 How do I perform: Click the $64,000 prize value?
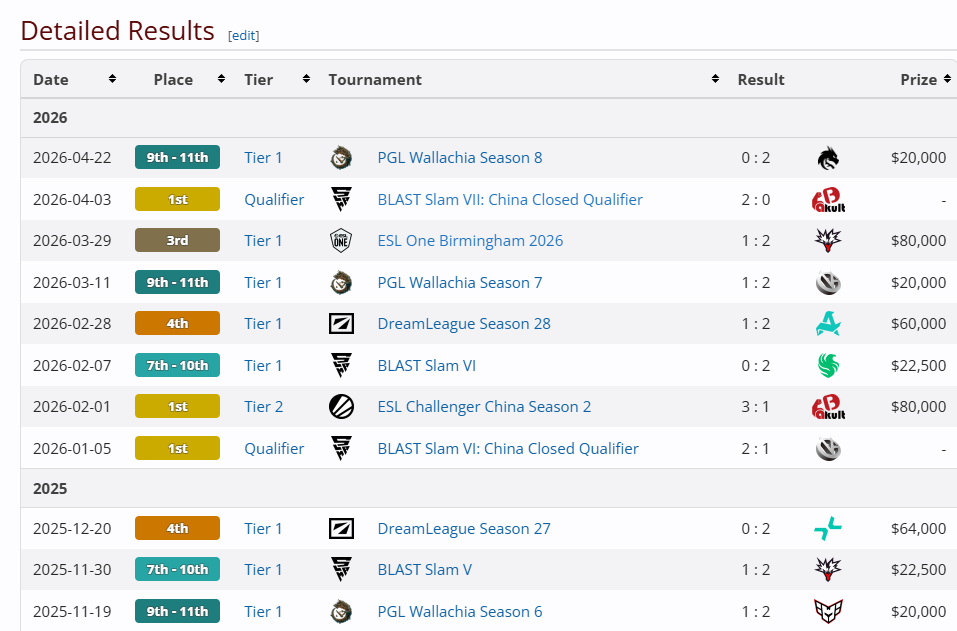(x=919, y=529)
